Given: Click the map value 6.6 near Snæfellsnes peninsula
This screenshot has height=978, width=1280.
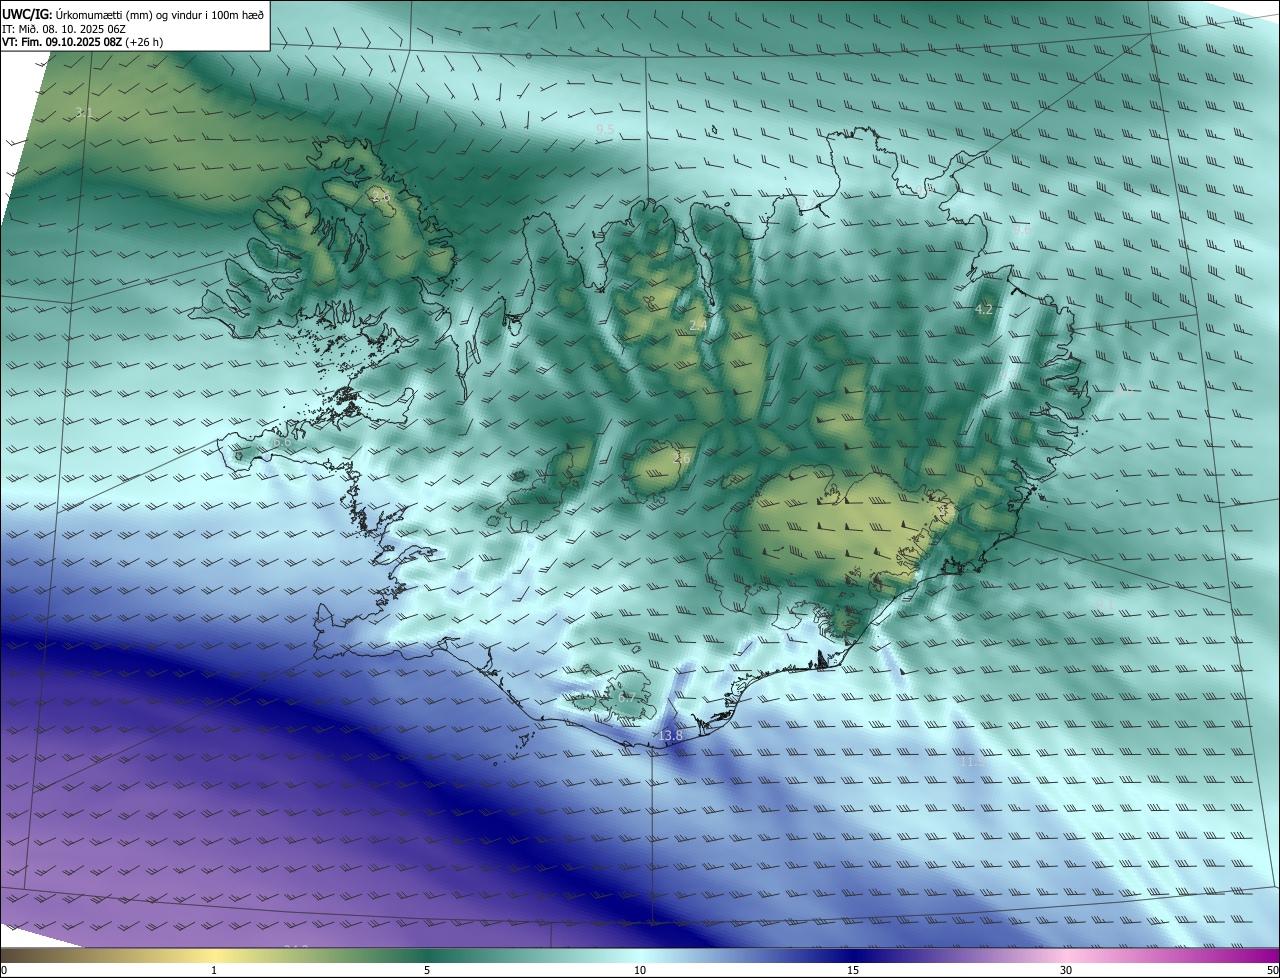Looking at the screenshot, I should tap(282, 441).
